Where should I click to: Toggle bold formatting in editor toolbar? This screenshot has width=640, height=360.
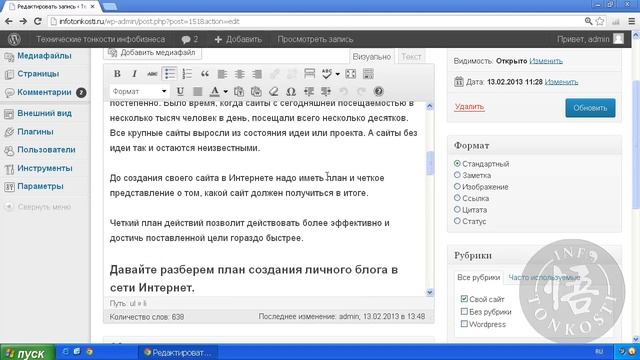click(x=117, y=74)
